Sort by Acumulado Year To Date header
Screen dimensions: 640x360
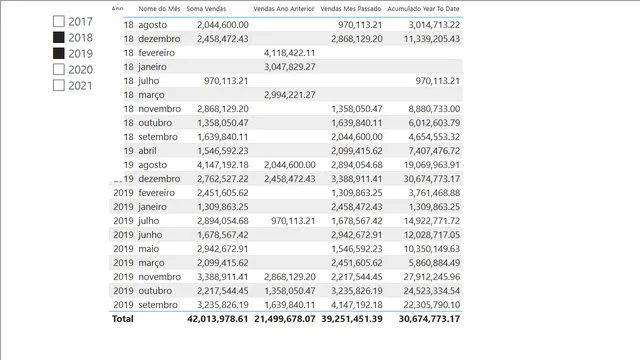point(423,9)
